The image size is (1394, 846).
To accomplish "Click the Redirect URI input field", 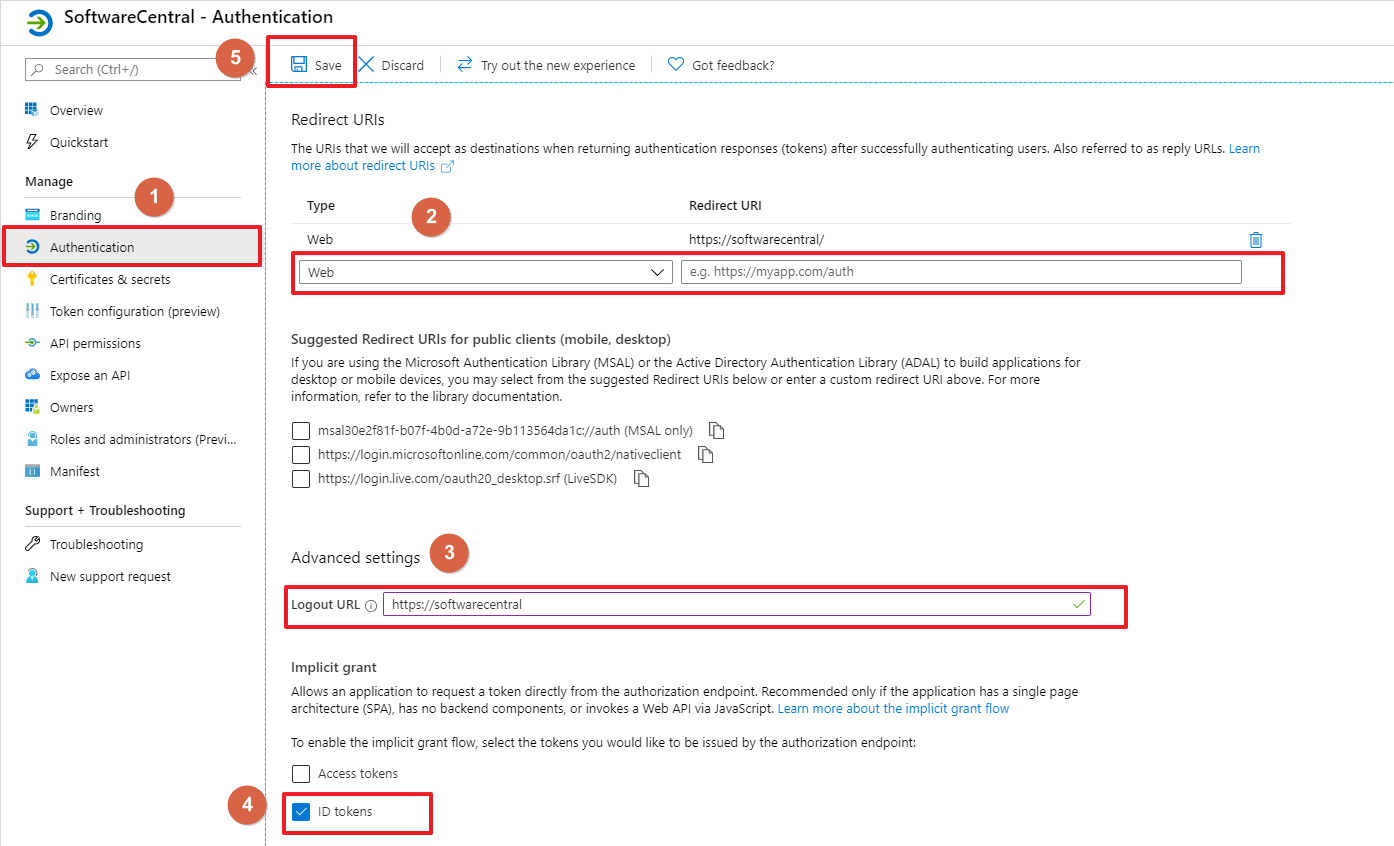I will pyautogui.click(x=960, y=272).
